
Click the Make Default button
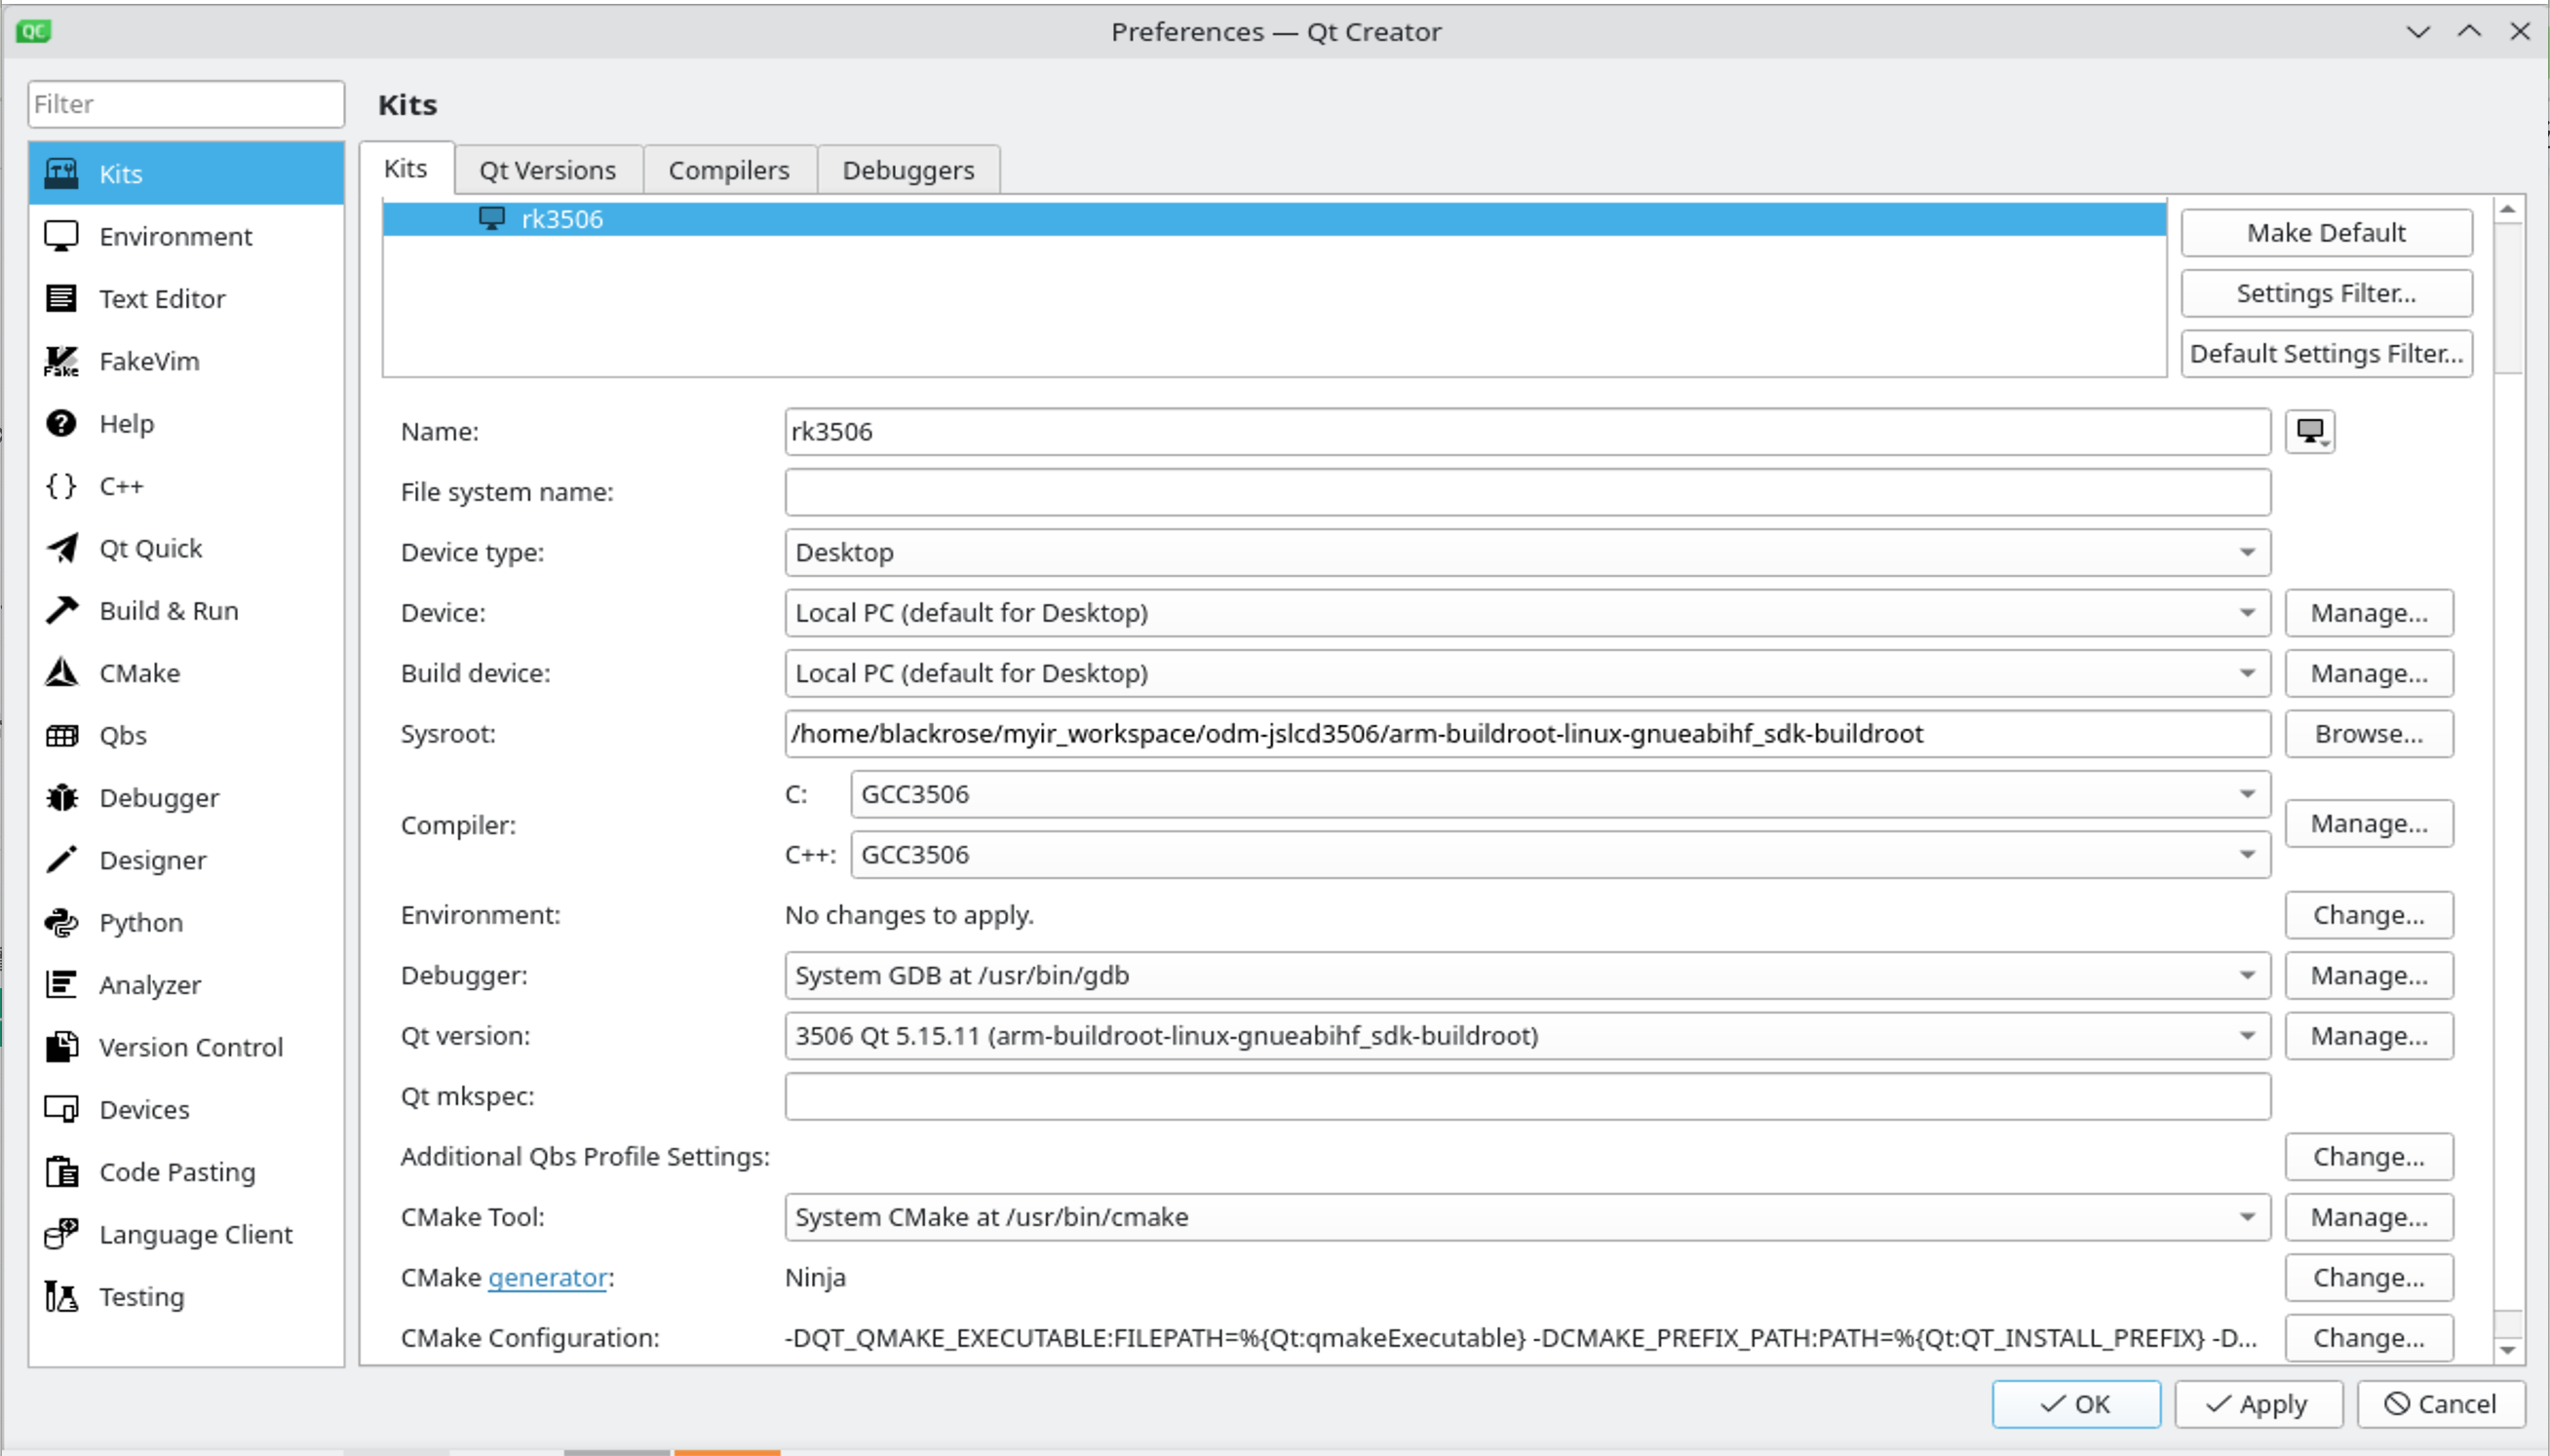tap(2326, 233)
